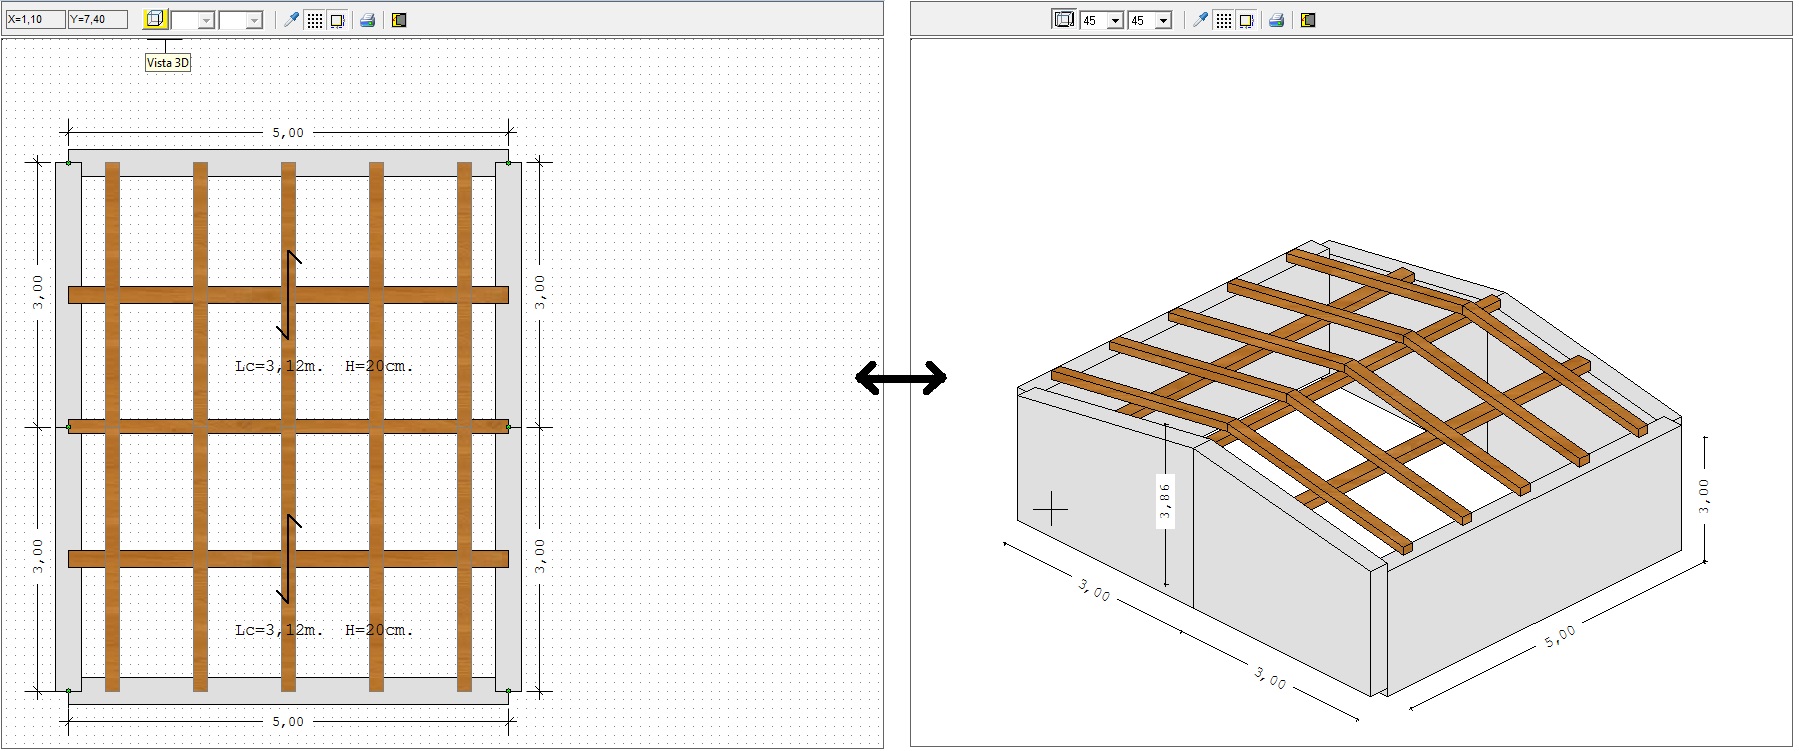This screenshot has height=751, width=1799.
Task: Click the yellow exit icon in plan view toolbar
Action: point(399,20)
